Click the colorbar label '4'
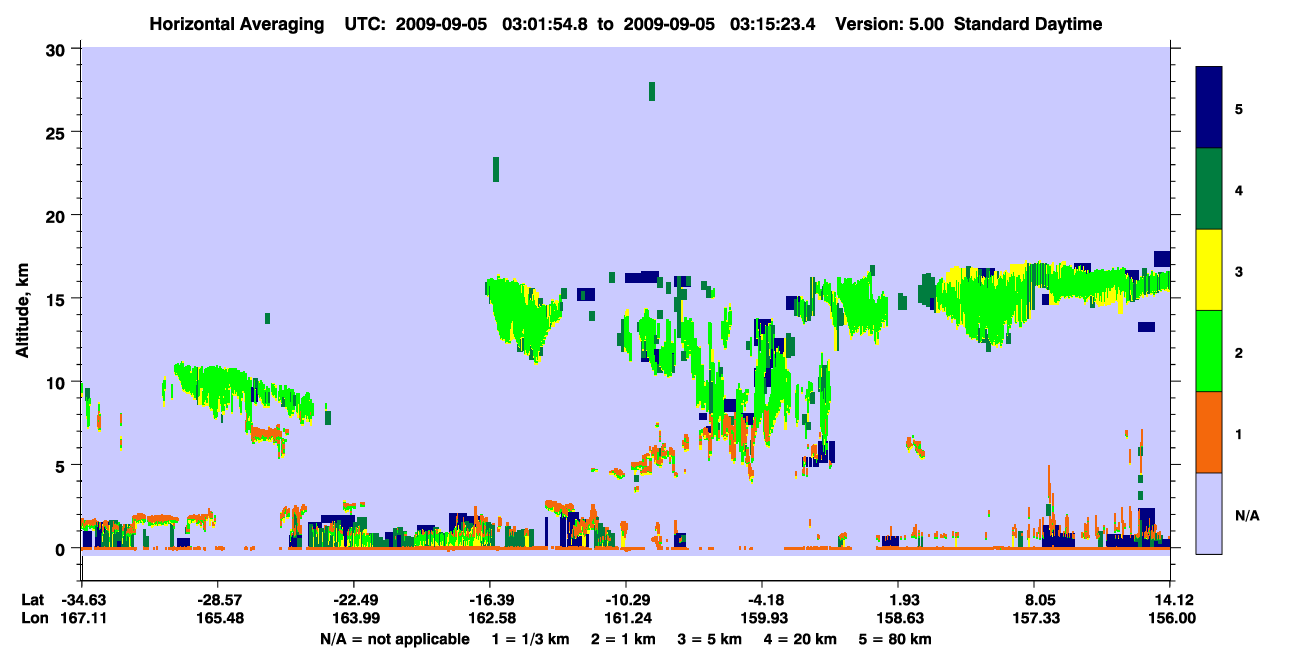 point(1239,189)
